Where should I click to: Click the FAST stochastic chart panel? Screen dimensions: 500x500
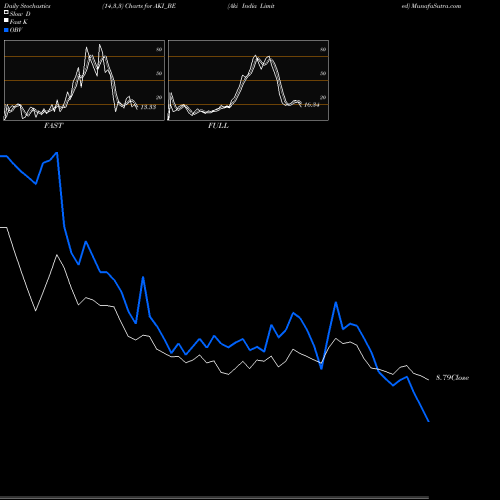[84, 80]
